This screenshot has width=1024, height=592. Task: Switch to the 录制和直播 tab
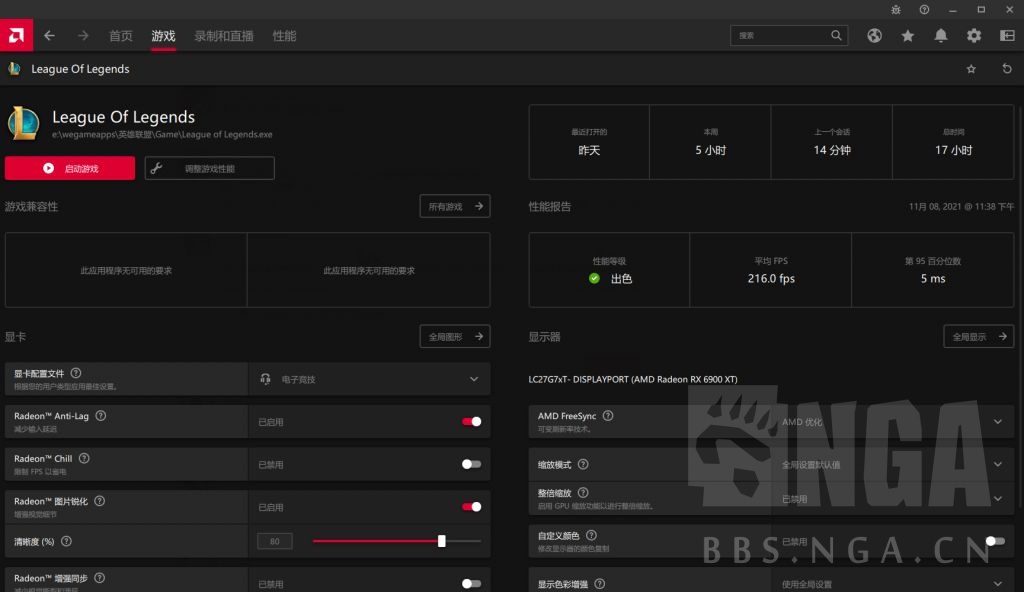coord(227,35)
